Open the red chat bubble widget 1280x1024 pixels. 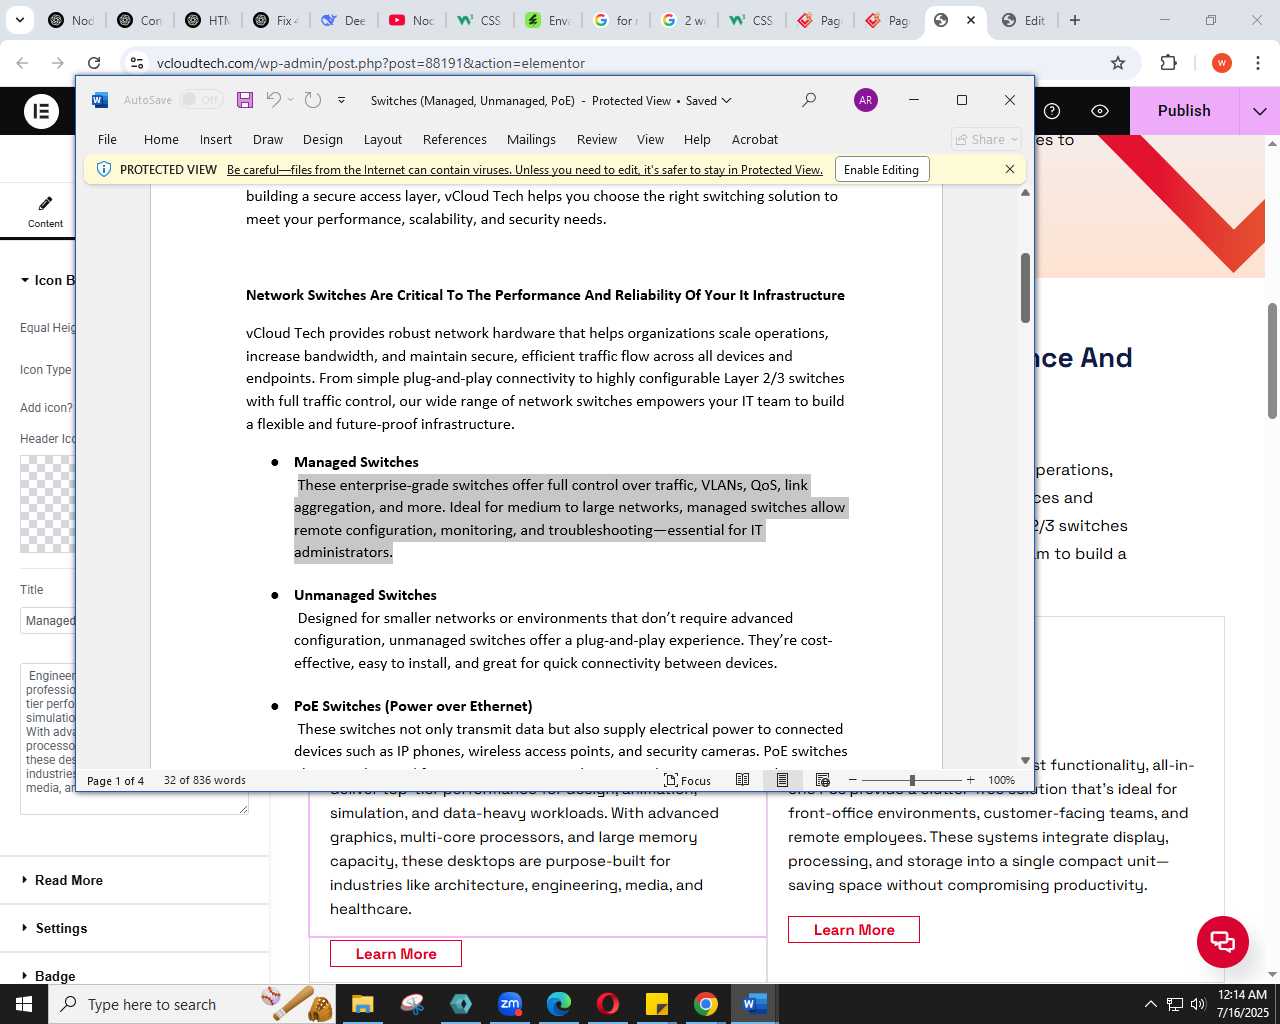[1223, 941]
